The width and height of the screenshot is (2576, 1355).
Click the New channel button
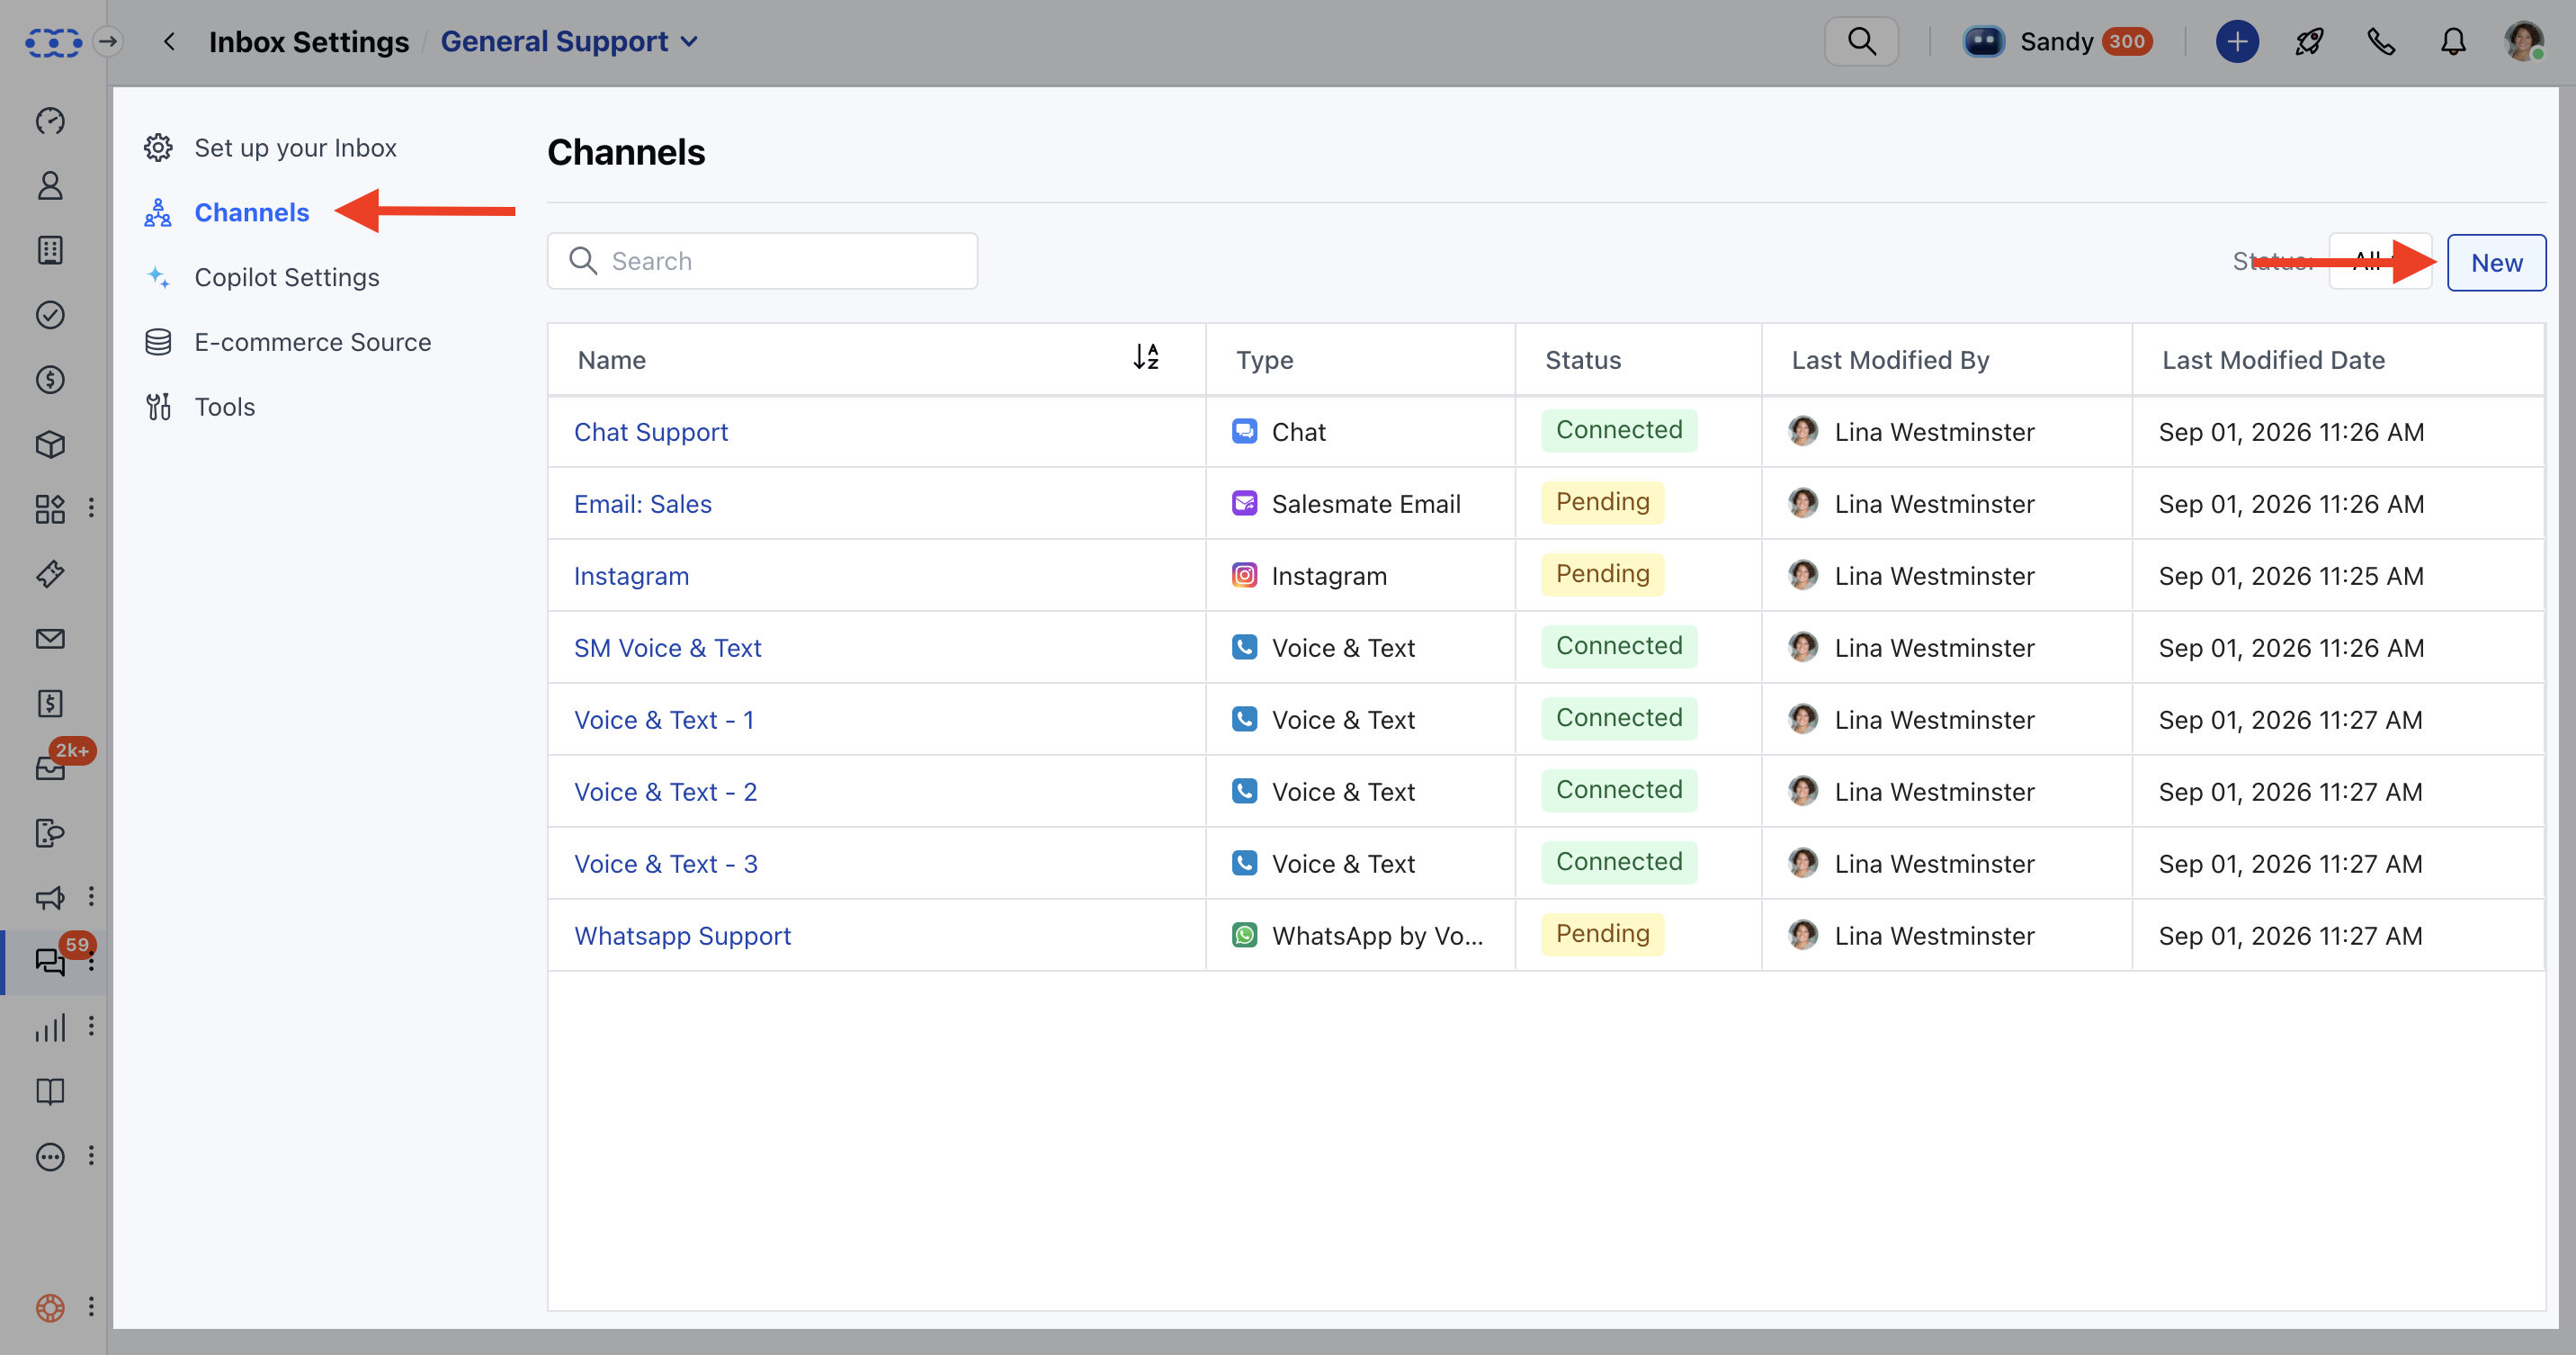tap(2496, 263)
